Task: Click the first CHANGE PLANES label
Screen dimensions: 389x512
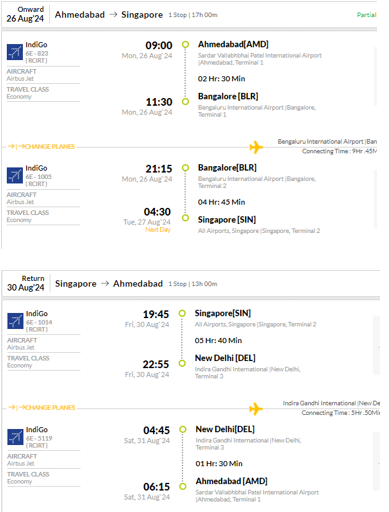Action: 41,146
